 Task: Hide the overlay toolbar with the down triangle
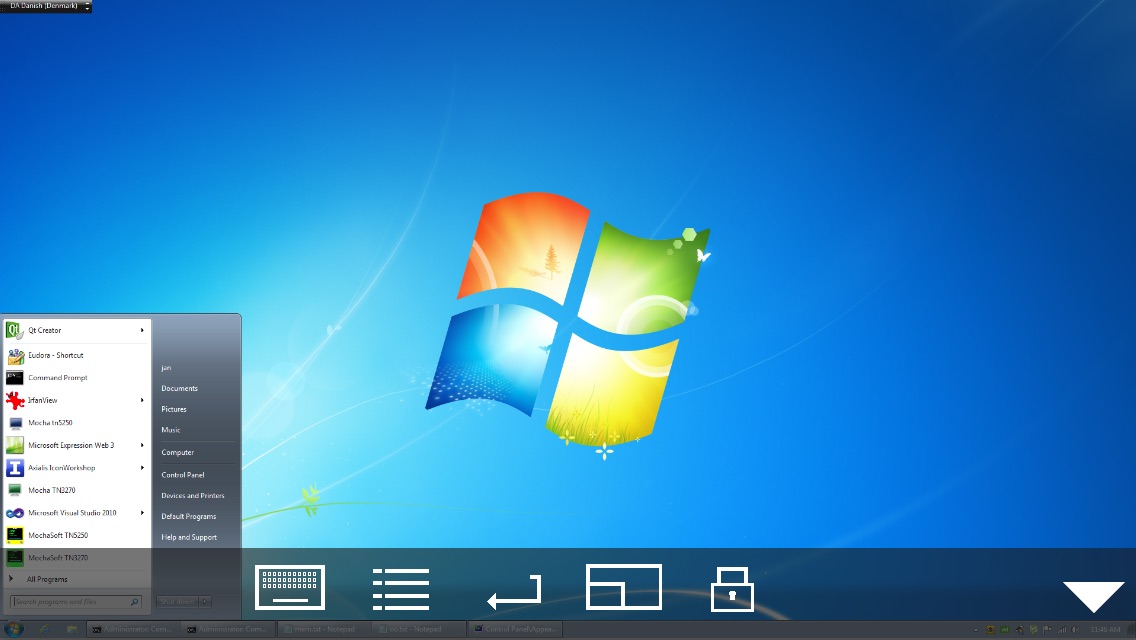point(1093,596)
